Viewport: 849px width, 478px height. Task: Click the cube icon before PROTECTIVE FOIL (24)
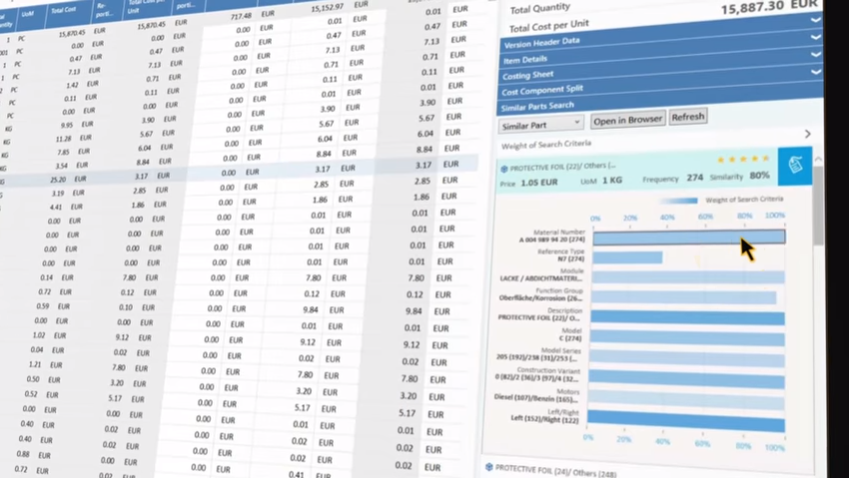489,467
